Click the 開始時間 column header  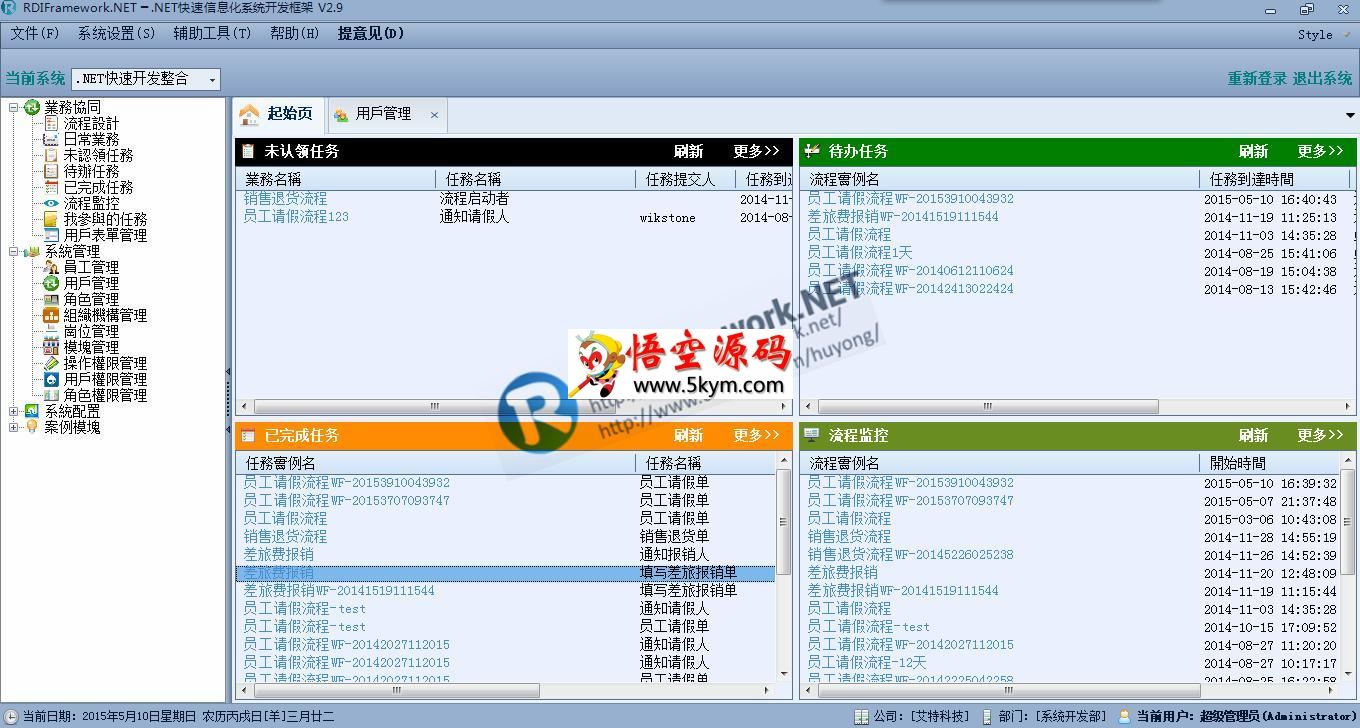(x=1268, y=463)
